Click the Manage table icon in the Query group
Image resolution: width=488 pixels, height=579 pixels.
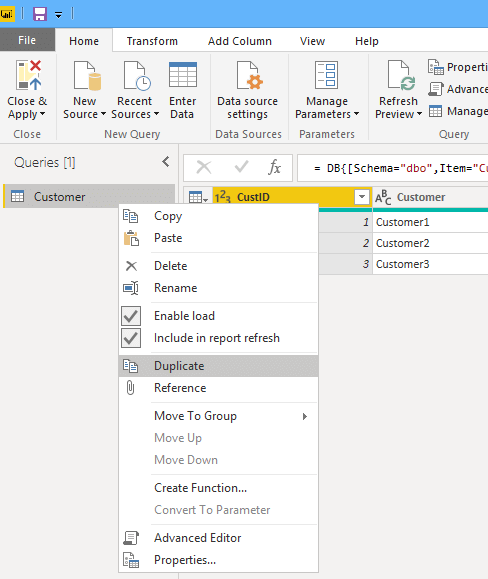point(436,111)
